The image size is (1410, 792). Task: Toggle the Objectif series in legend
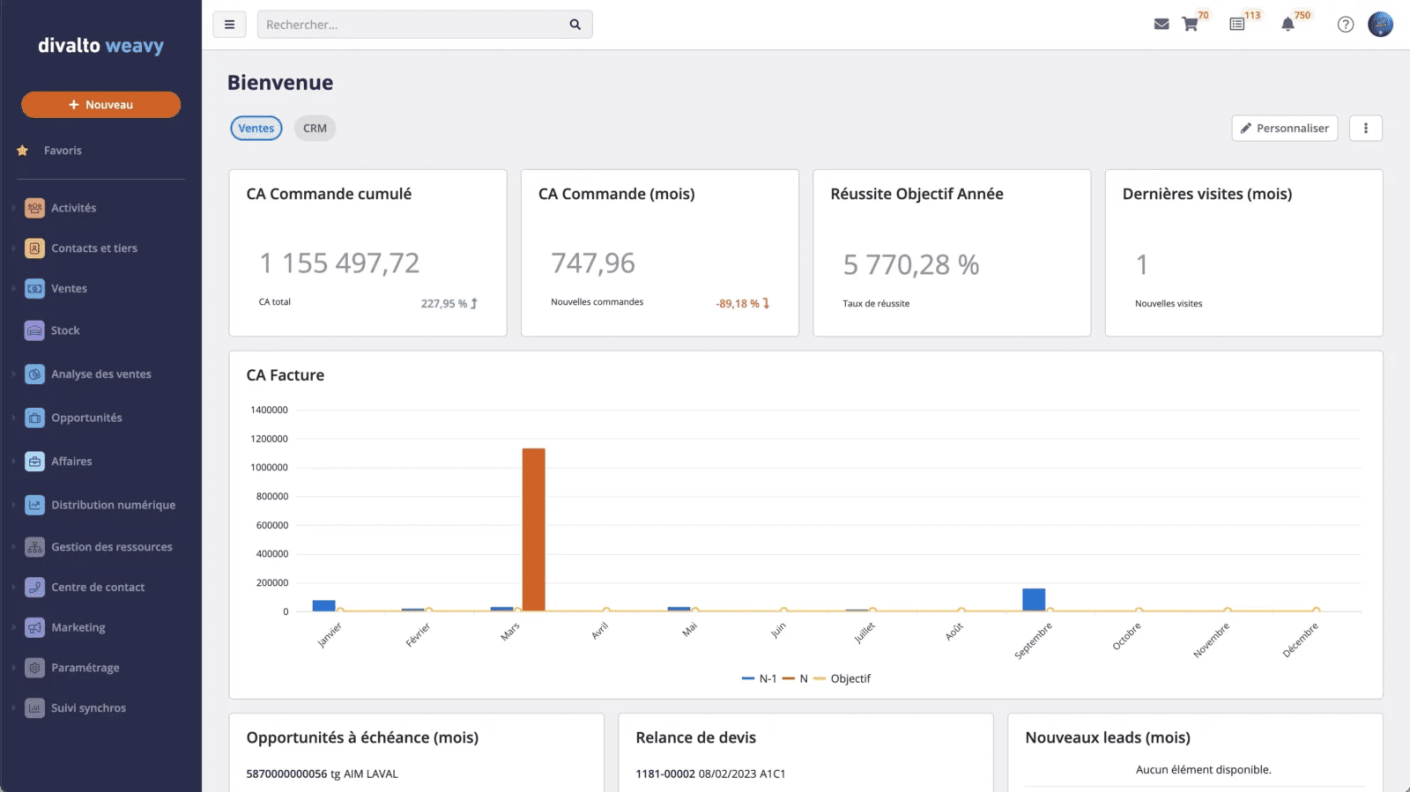point(841,678)
